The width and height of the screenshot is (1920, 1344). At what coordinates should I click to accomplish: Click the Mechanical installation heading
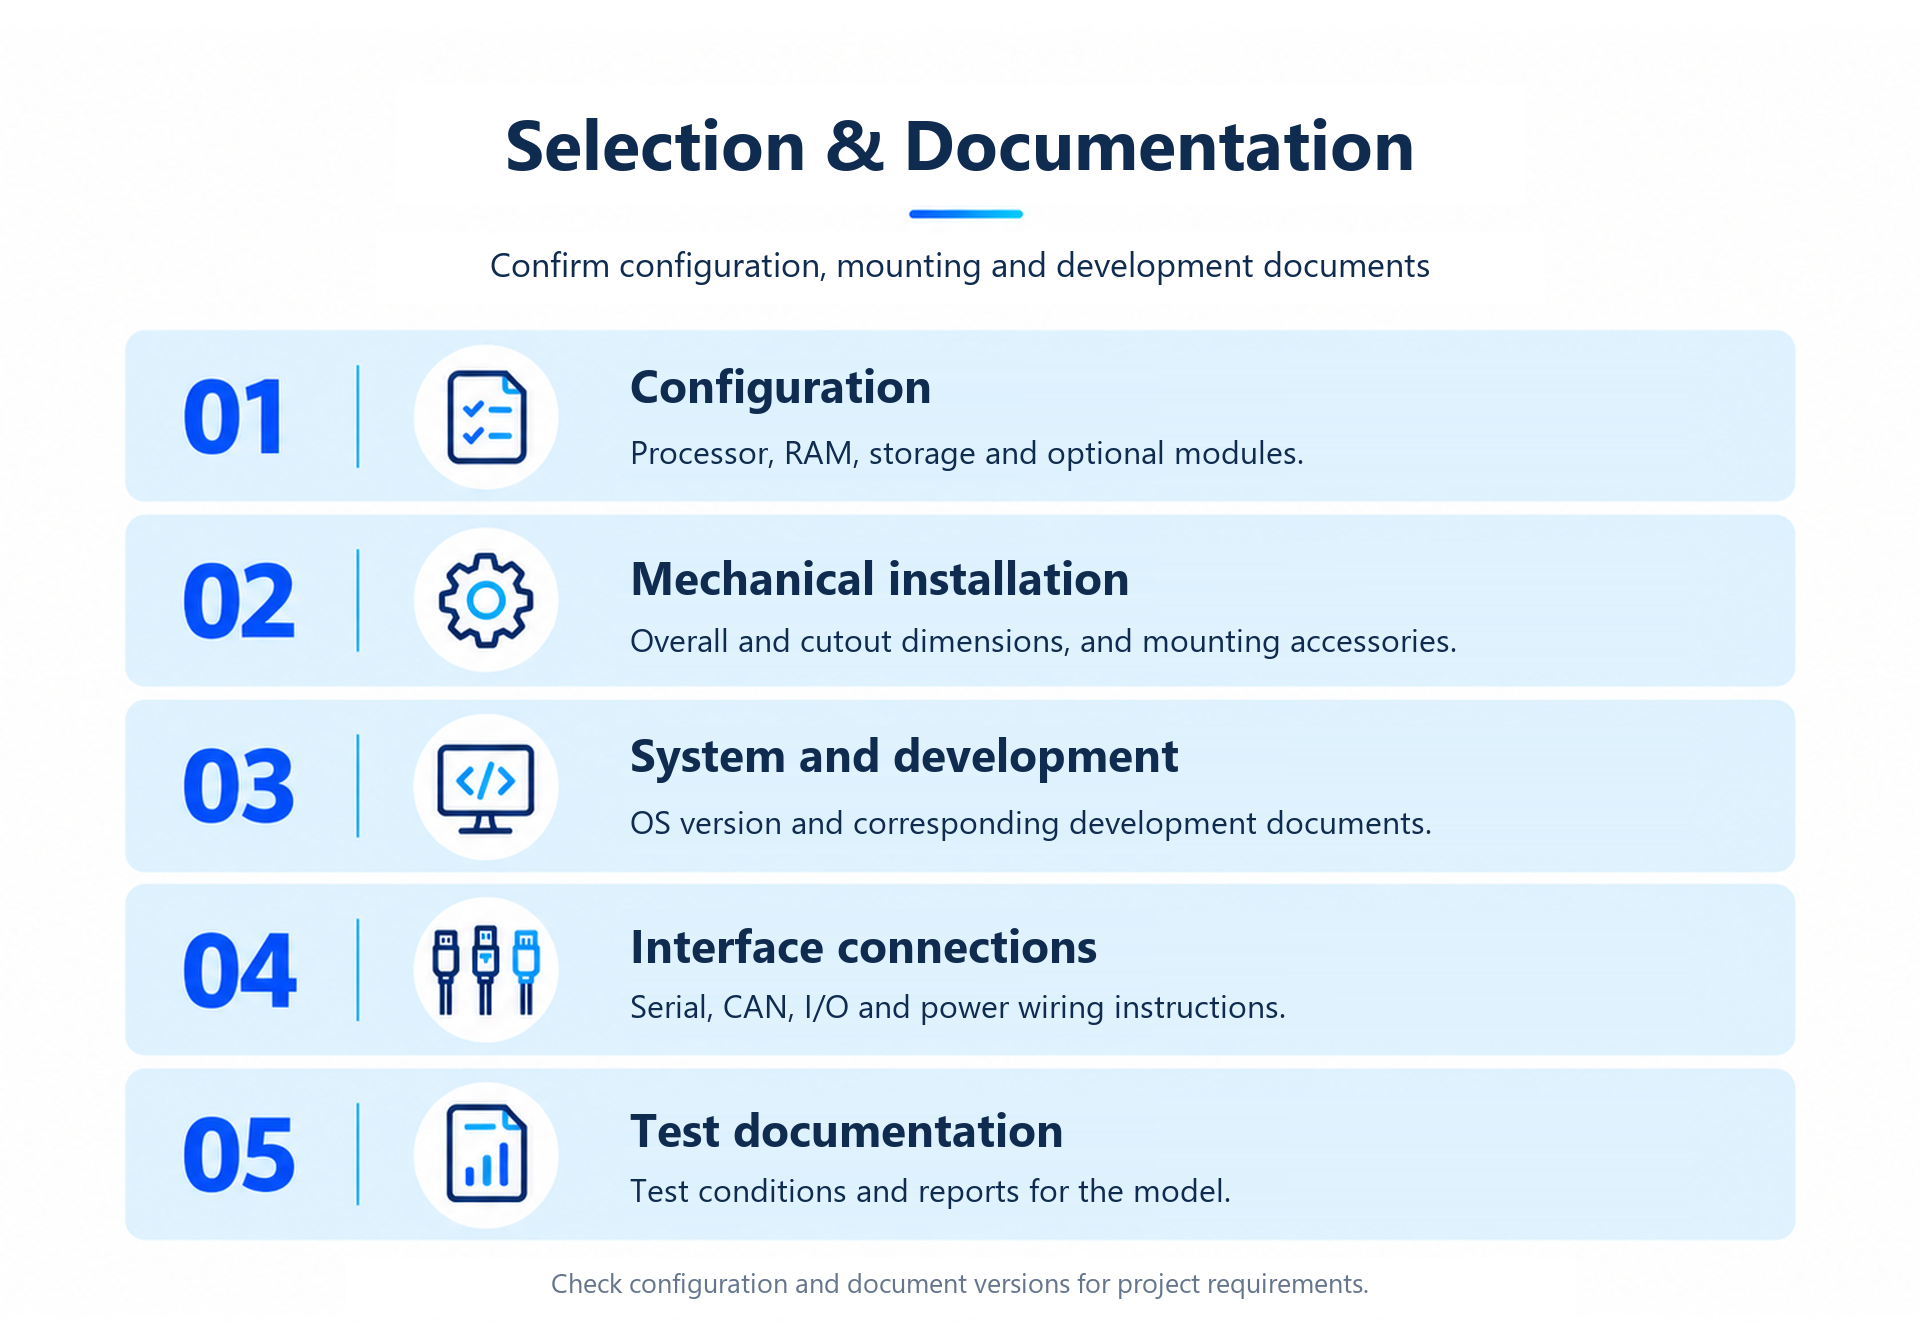(880, 579)
